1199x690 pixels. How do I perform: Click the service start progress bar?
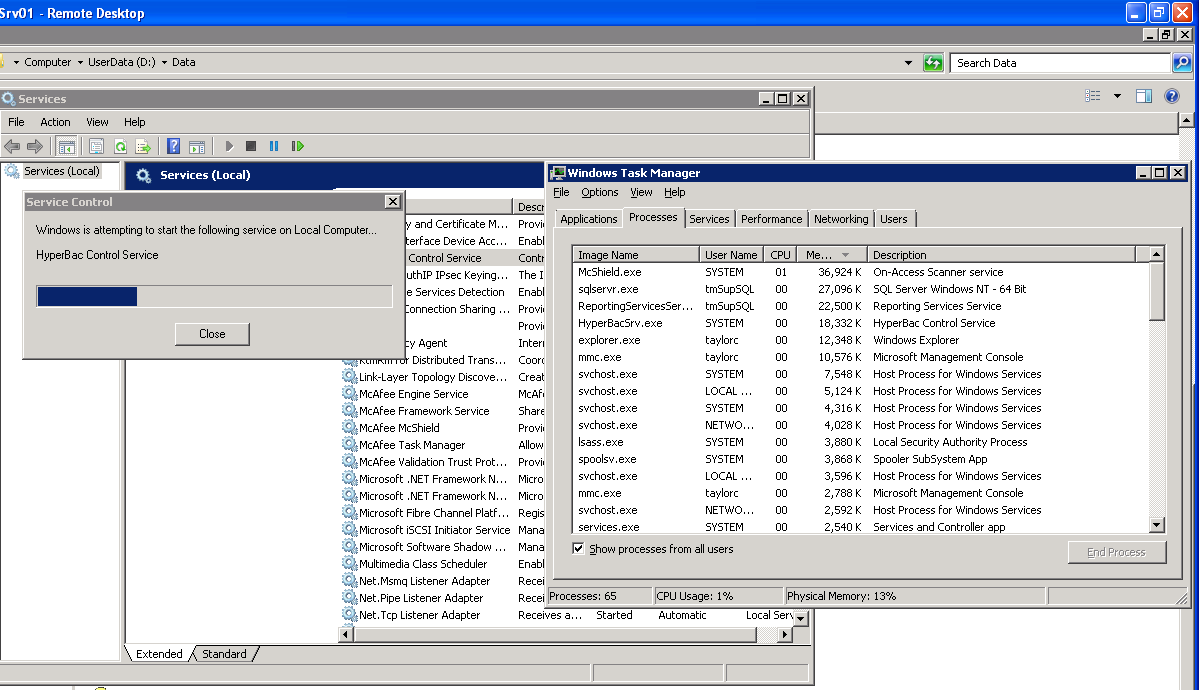214,296
